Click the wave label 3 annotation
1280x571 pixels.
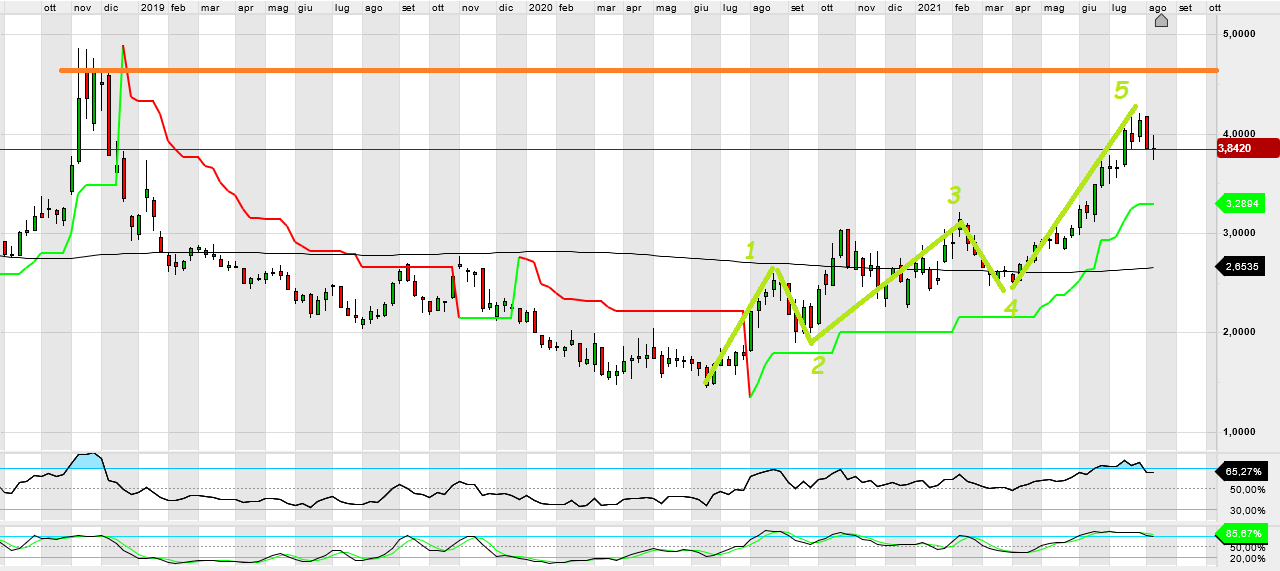(955, 195)
